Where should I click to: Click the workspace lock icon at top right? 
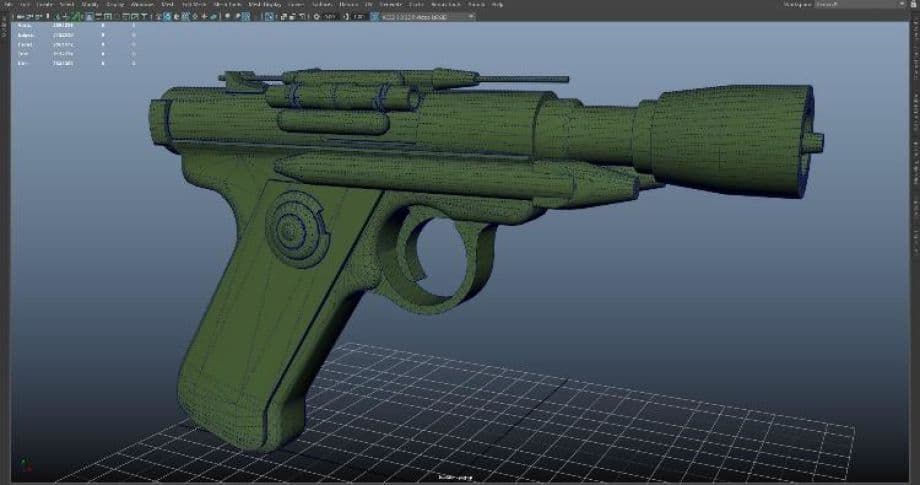(x=907, y=5)
